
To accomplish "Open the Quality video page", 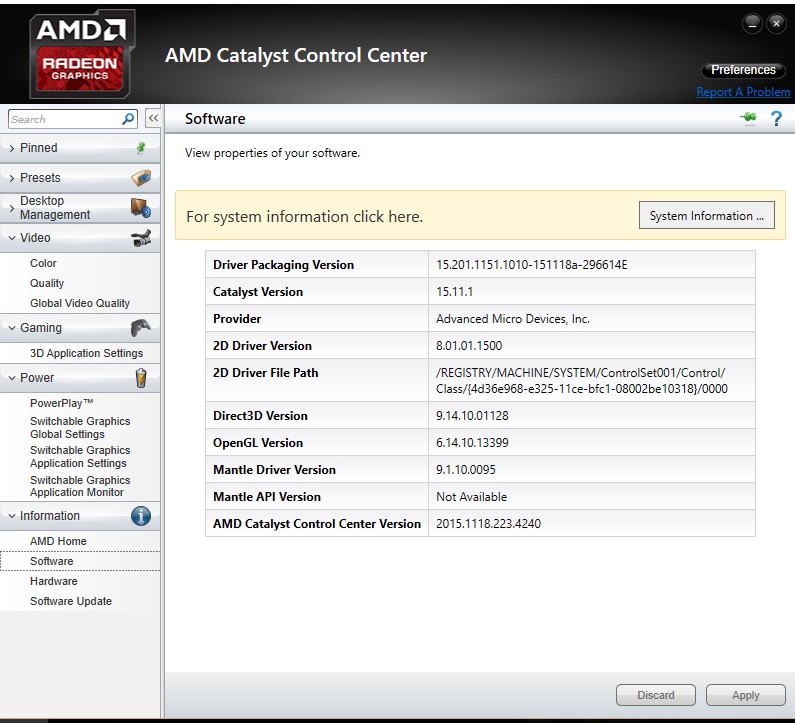I will pyautogui.click(x=47, y=283).
